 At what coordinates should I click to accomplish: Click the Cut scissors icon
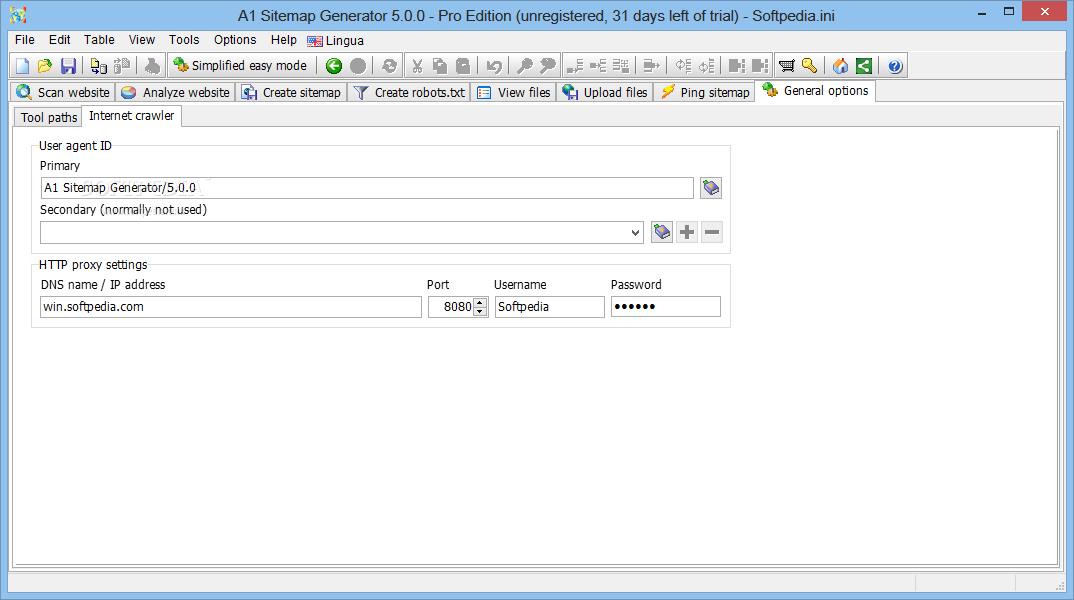(416, 66)
